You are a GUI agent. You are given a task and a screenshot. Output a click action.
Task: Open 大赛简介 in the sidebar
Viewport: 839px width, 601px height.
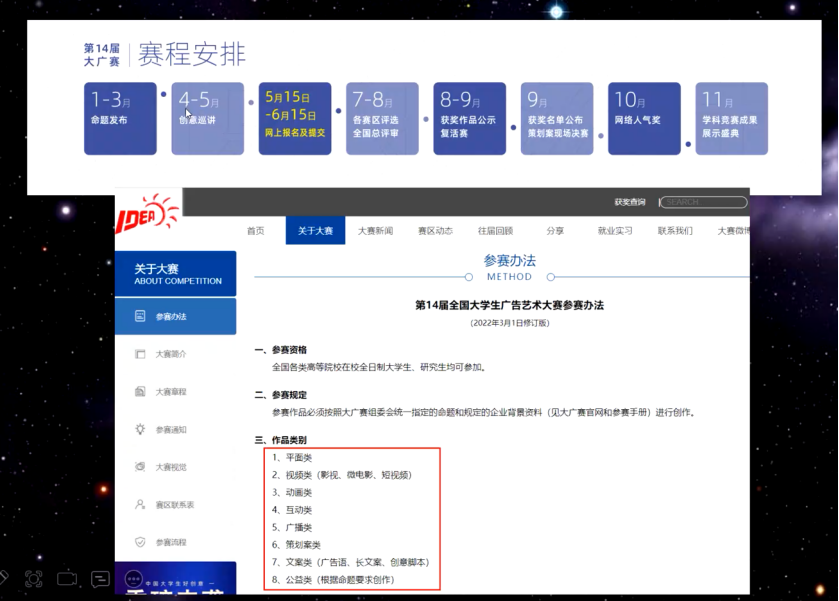171,354
